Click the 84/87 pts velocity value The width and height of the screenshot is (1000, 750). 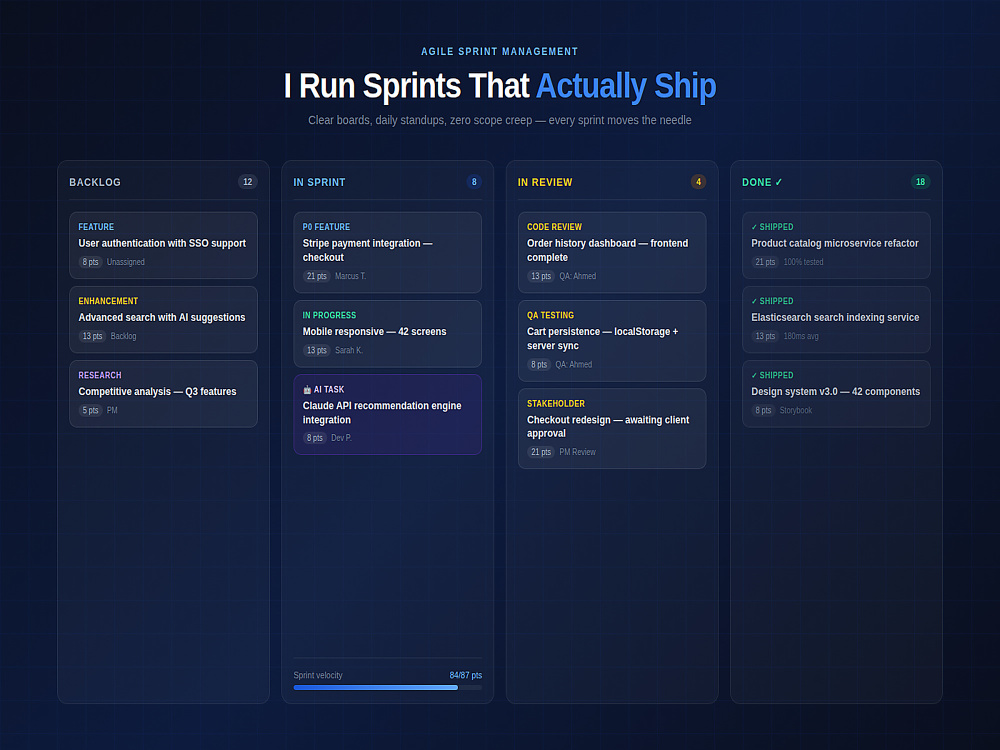pyautogui.click(x=466, y=675)
